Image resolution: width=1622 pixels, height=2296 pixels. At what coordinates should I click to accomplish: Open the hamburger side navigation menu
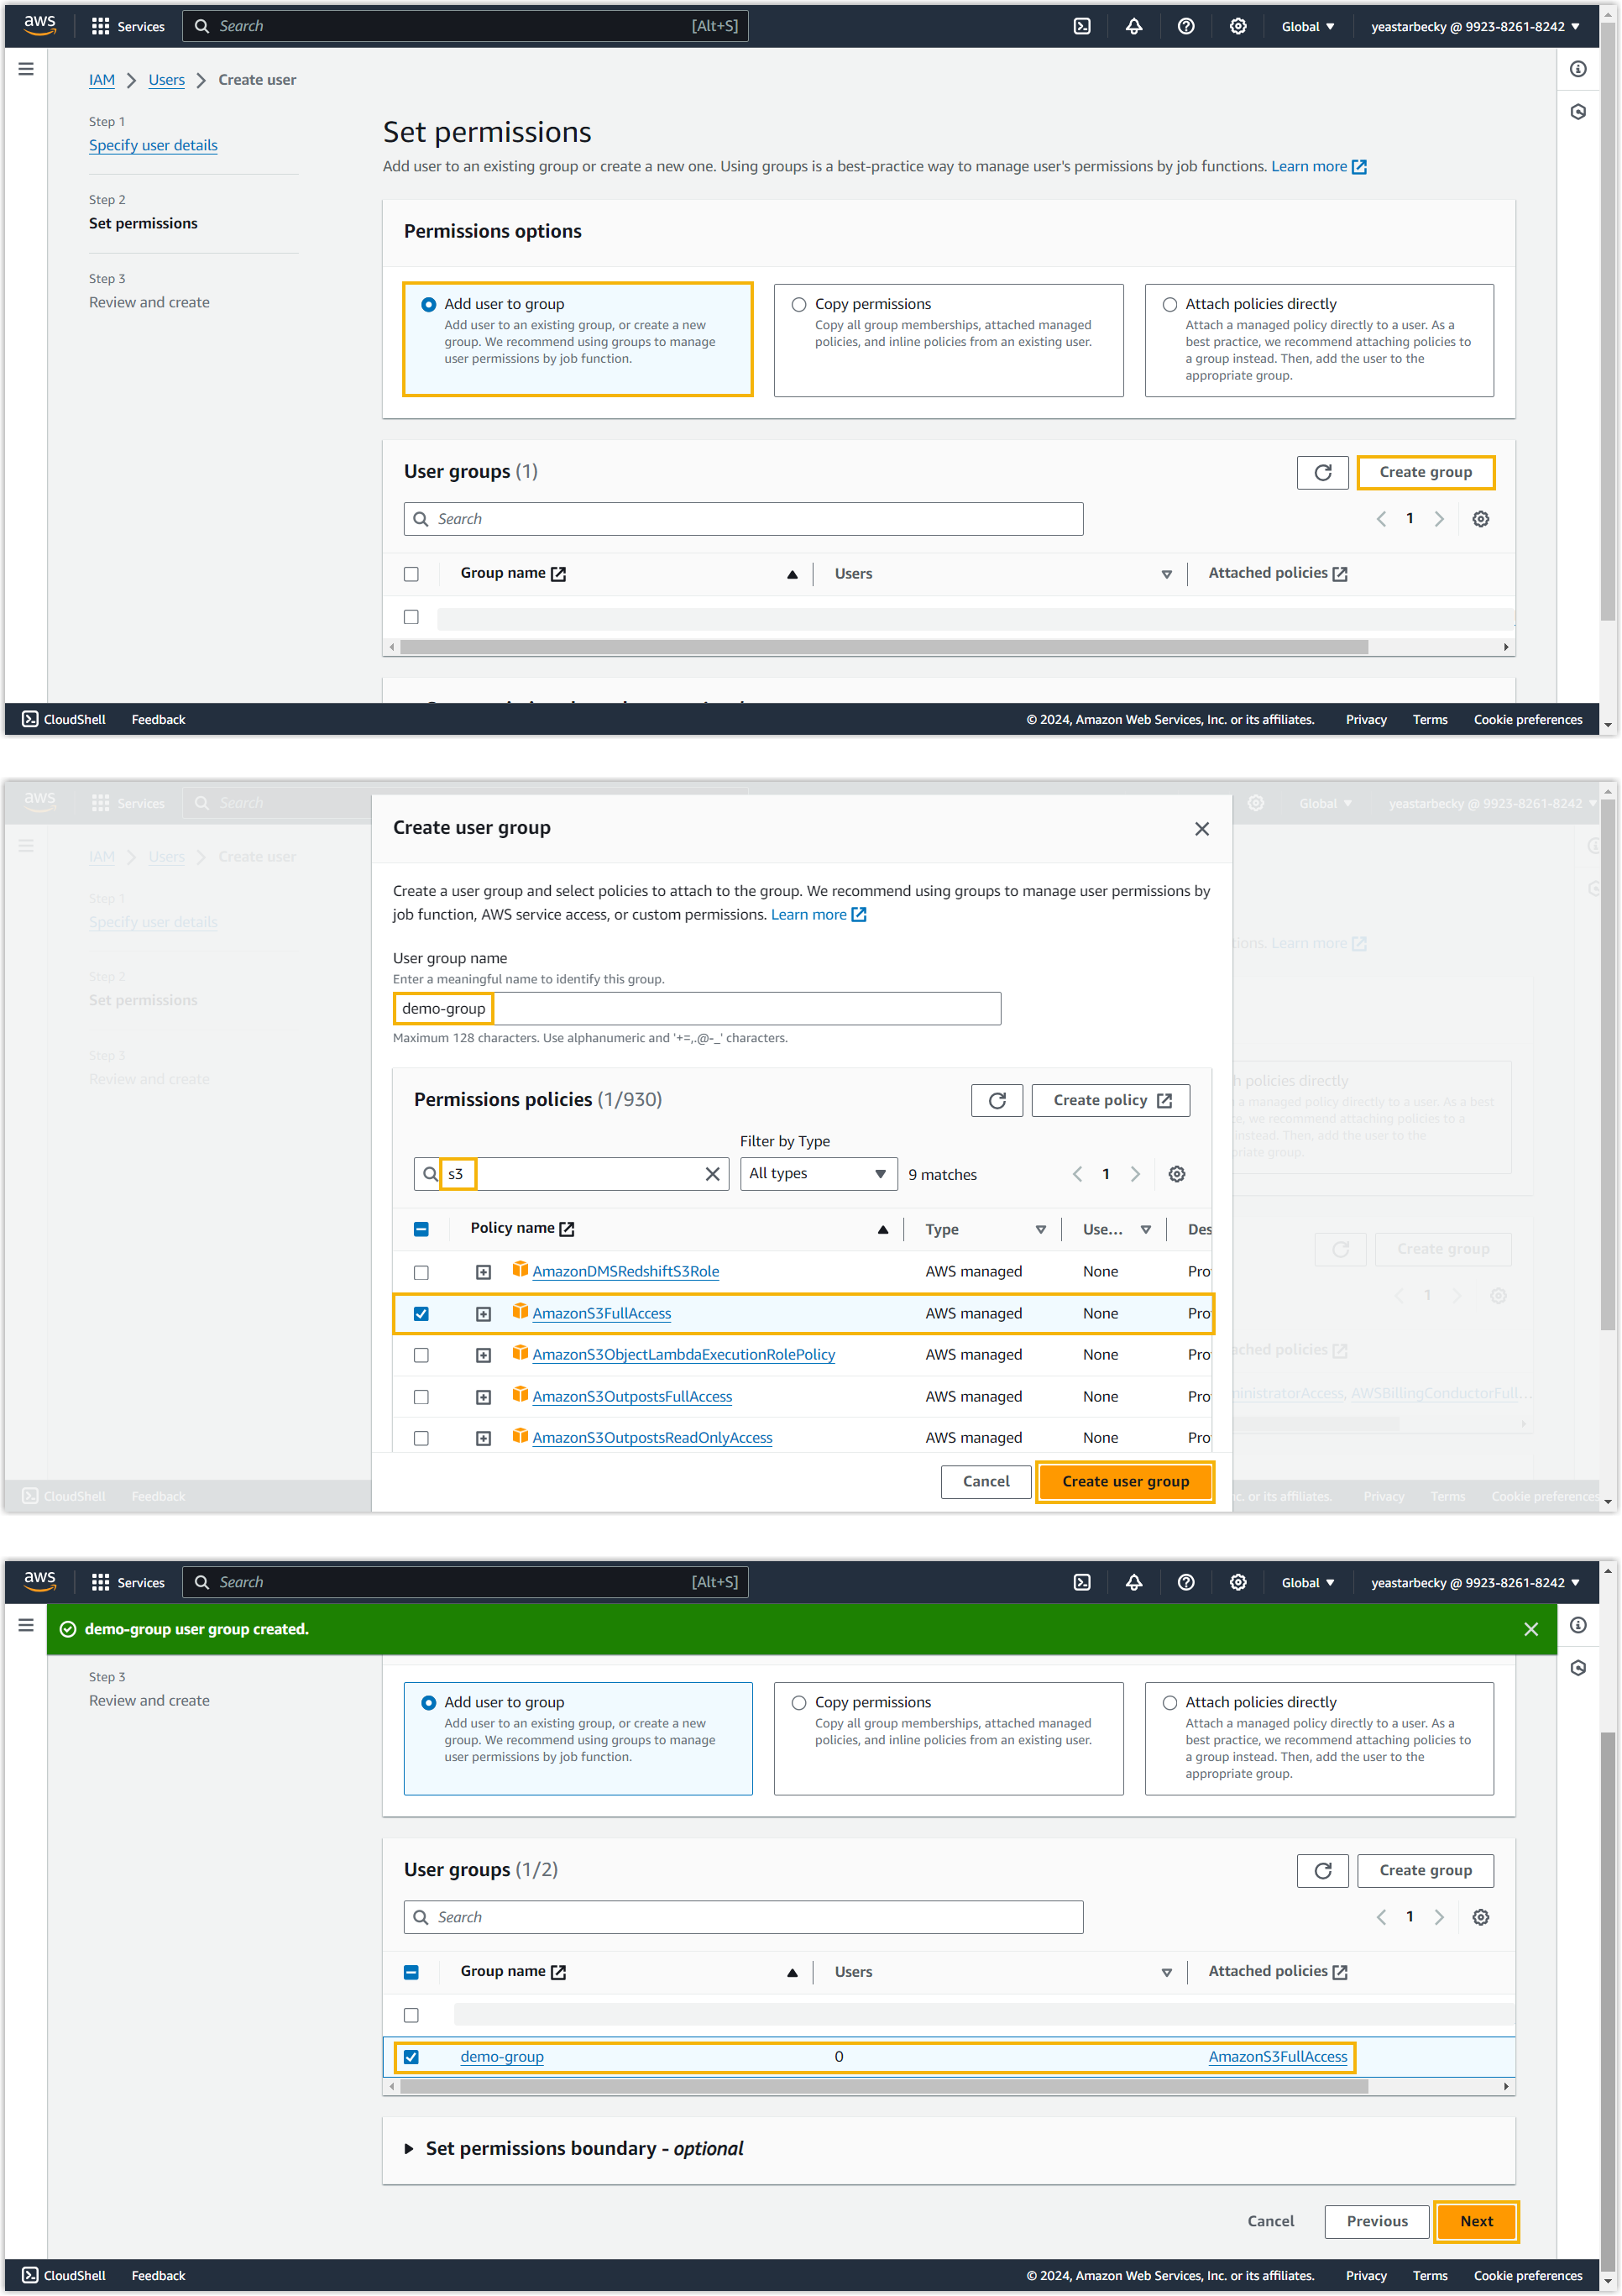click(26, 69)
